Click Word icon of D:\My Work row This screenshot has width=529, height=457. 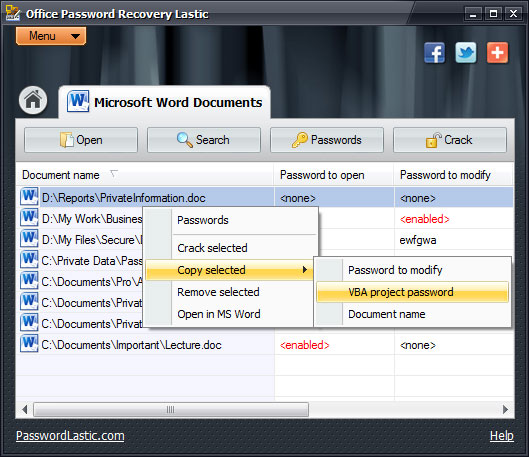point(29,218)
